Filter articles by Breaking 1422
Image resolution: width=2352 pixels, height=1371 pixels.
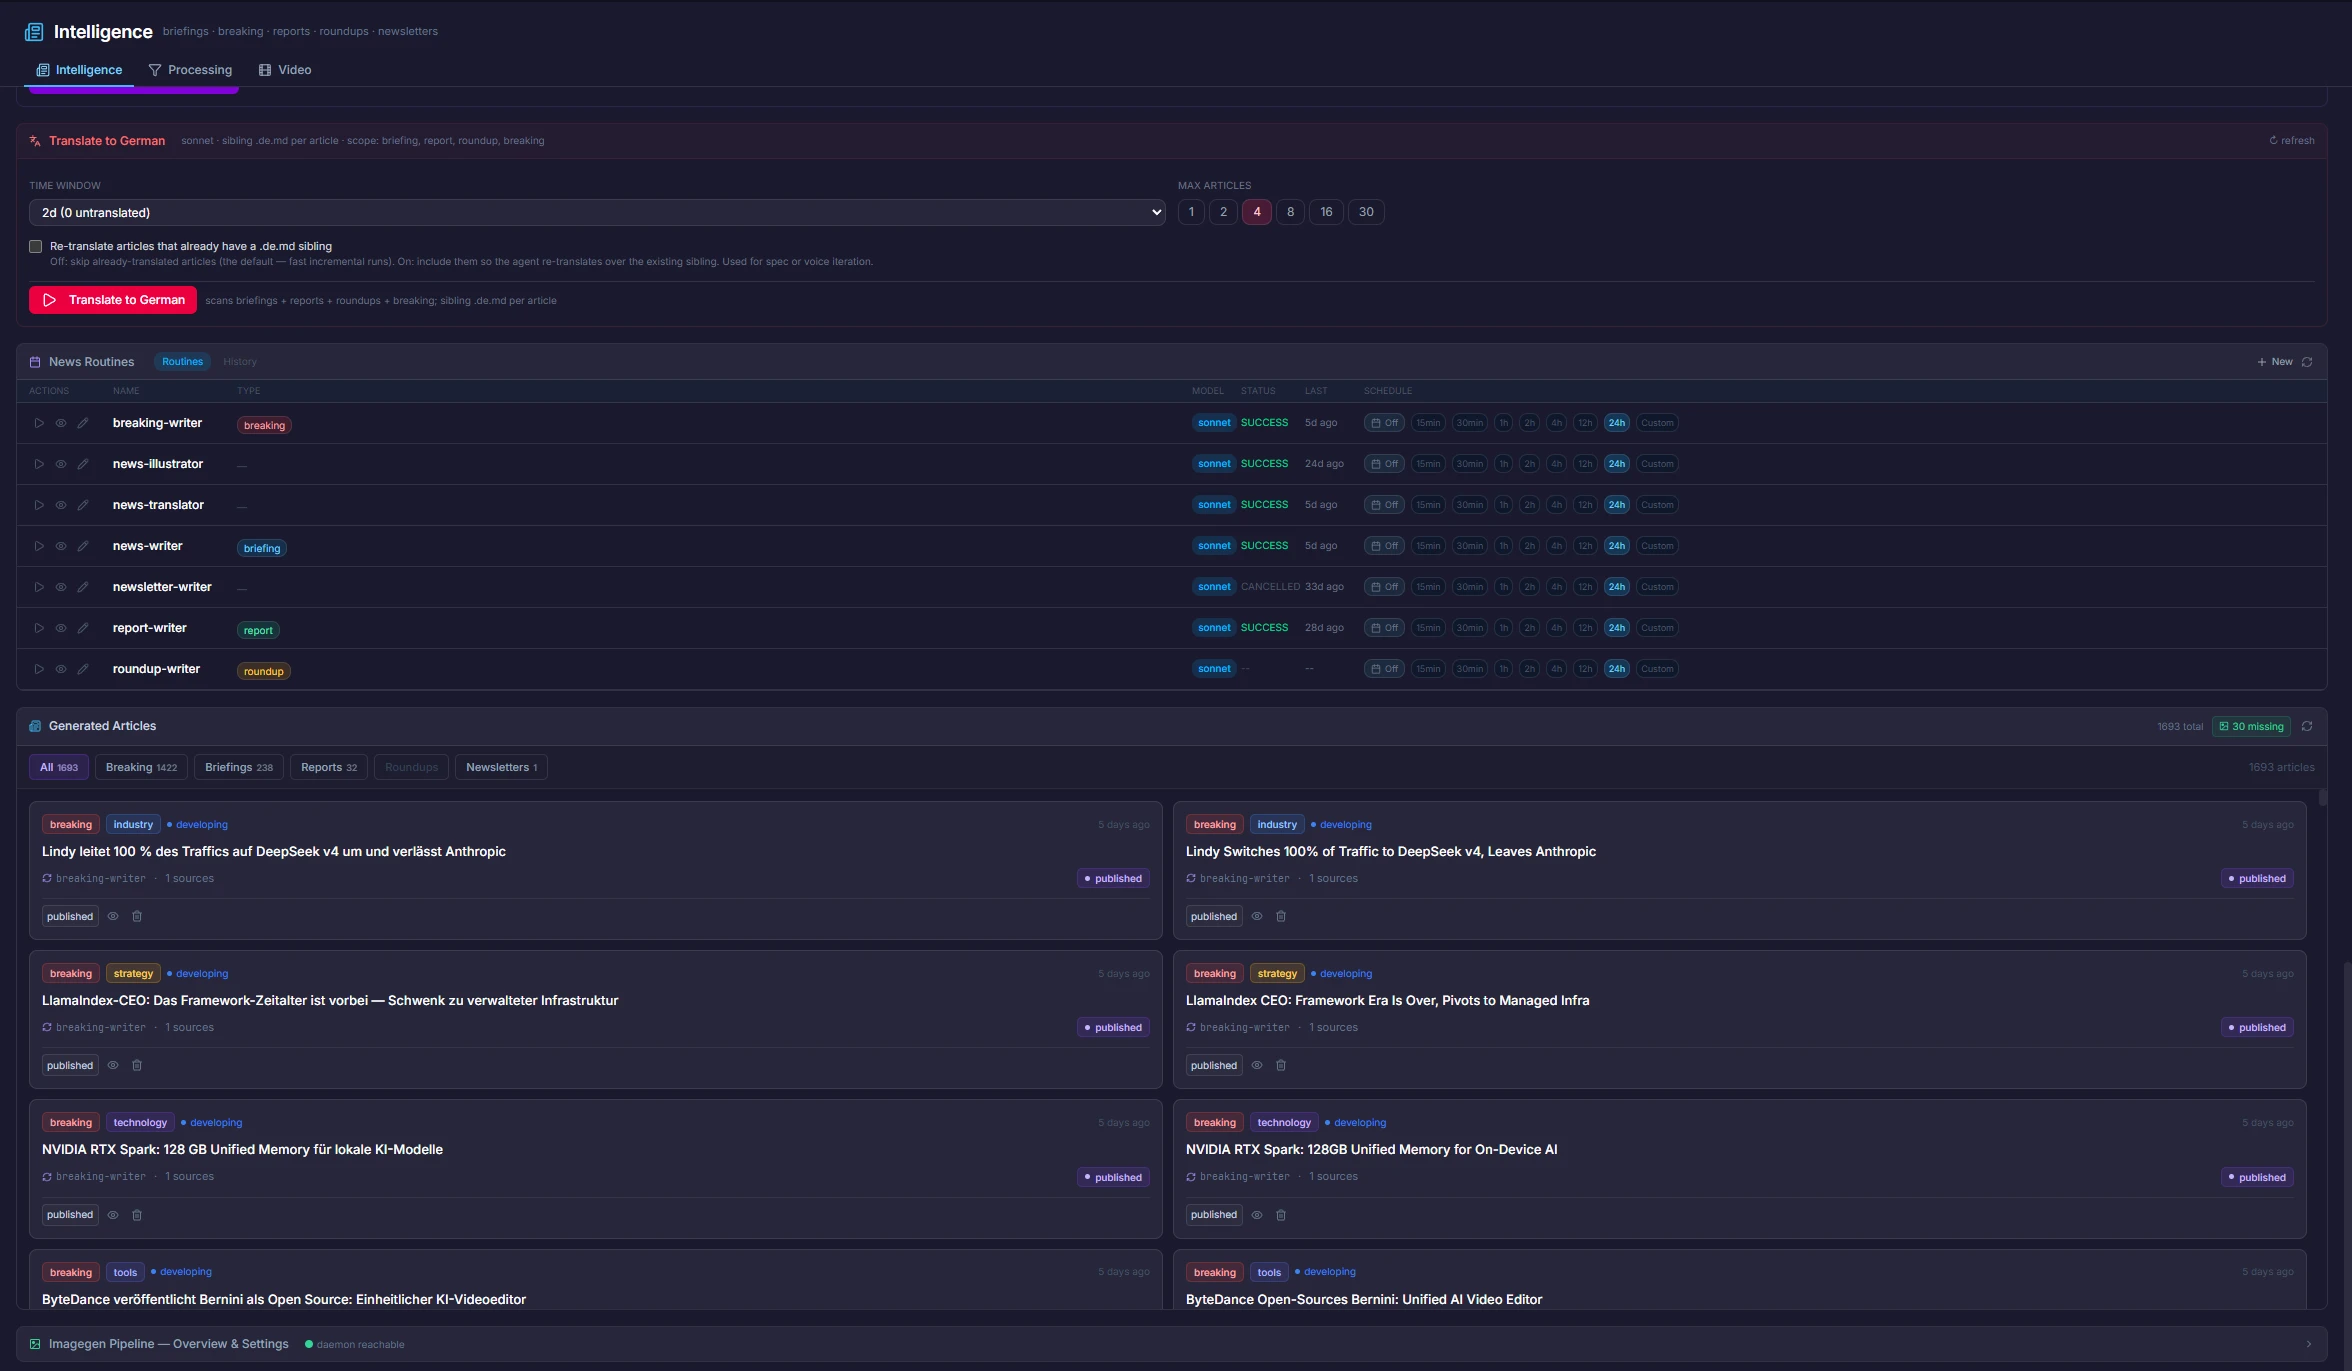tap(141, 767)
